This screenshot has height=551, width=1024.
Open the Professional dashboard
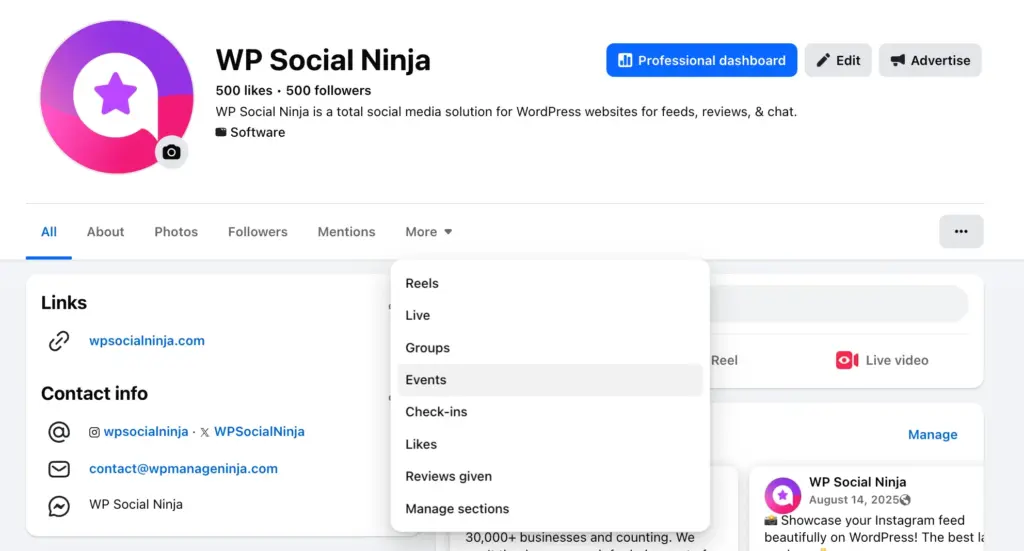click(701, 60)
